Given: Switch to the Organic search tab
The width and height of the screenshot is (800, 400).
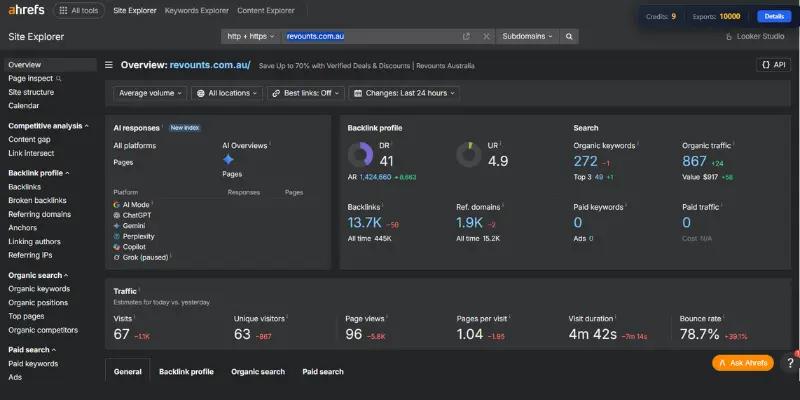Looking at the screenshot, I should 258,371.
